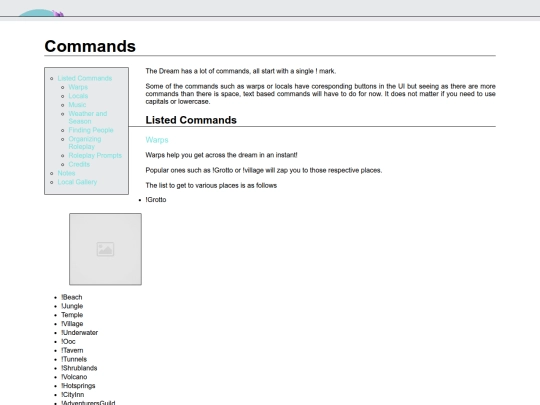540x405 pixels.
Task: Open the Warps link in contents box
Action: (x=78, y=87)
